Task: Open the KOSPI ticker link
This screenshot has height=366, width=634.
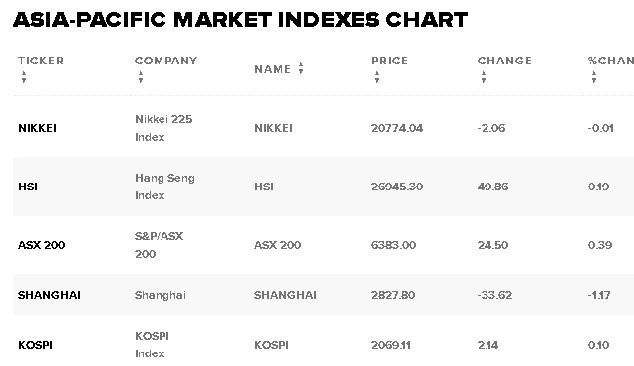Action: point(35,345)
